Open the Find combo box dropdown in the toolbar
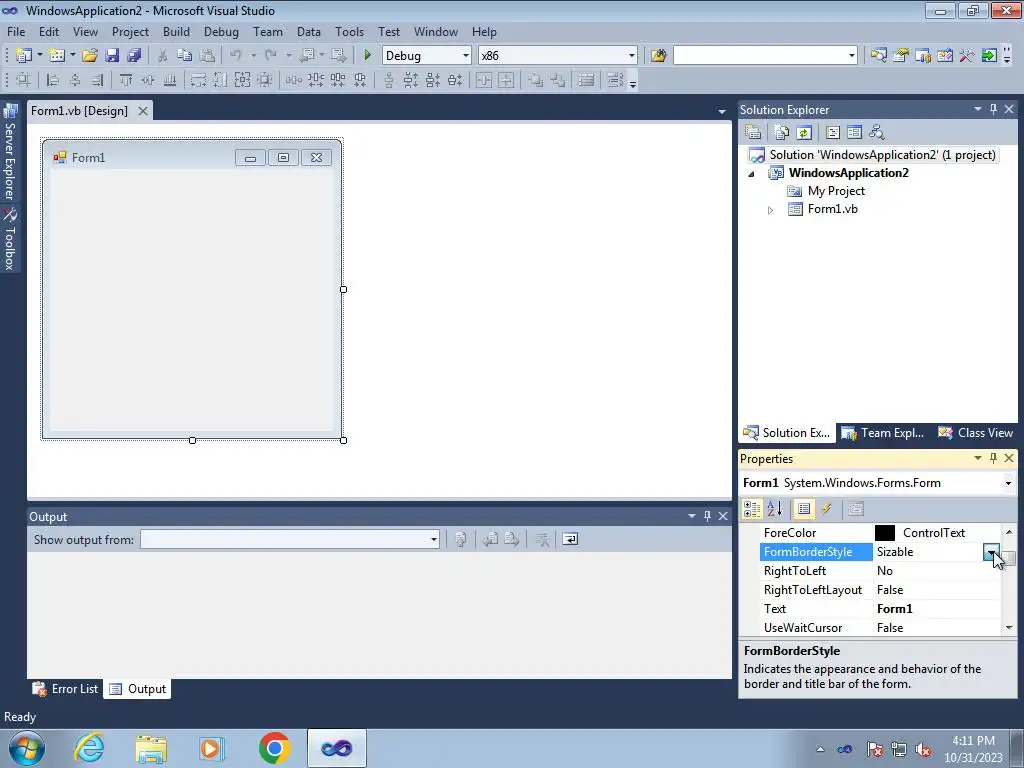Viewport: 1024px width, 768px height. coord(852,56)
